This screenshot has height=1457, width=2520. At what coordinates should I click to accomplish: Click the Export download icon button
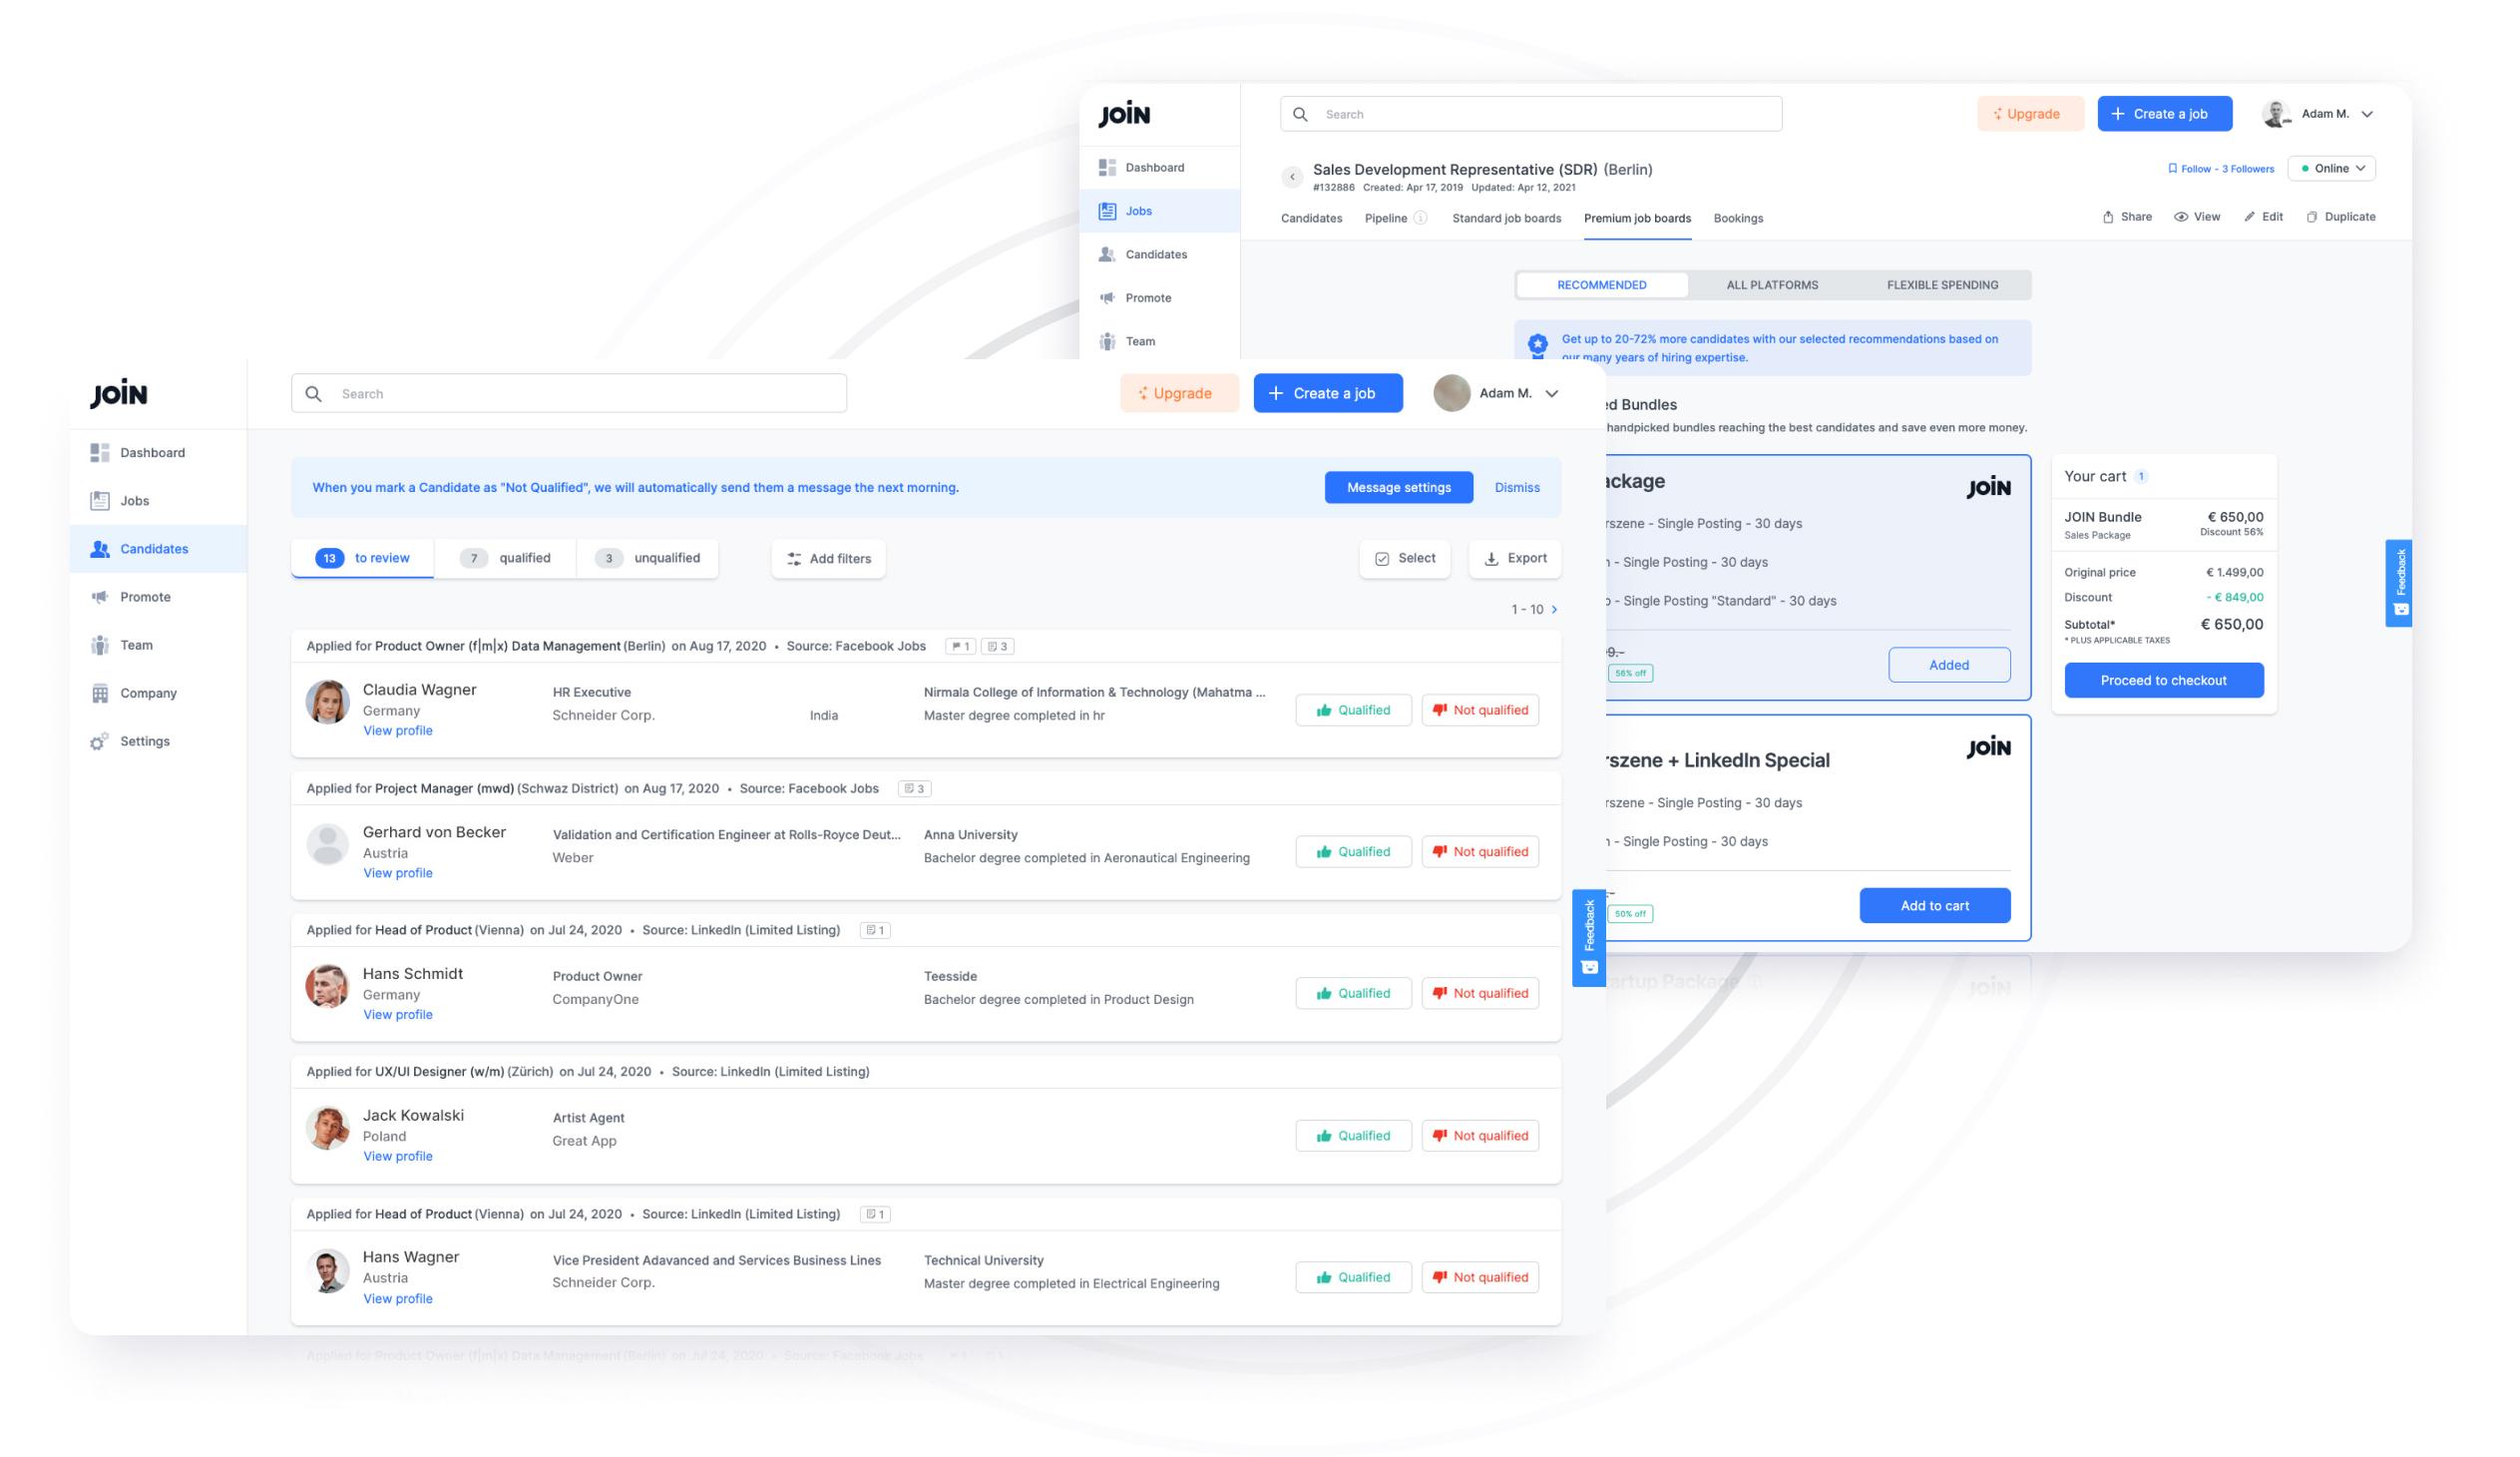1514,559
